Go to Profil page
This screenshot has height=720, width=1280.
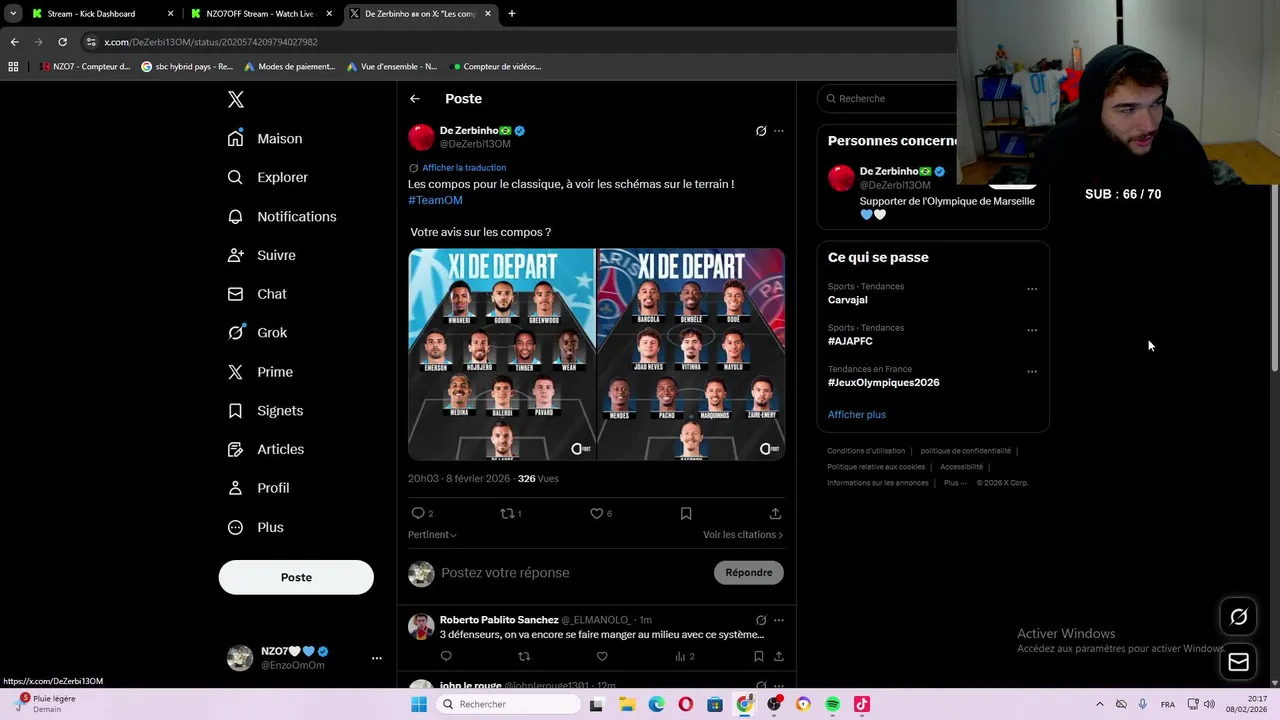pos(258,488)
